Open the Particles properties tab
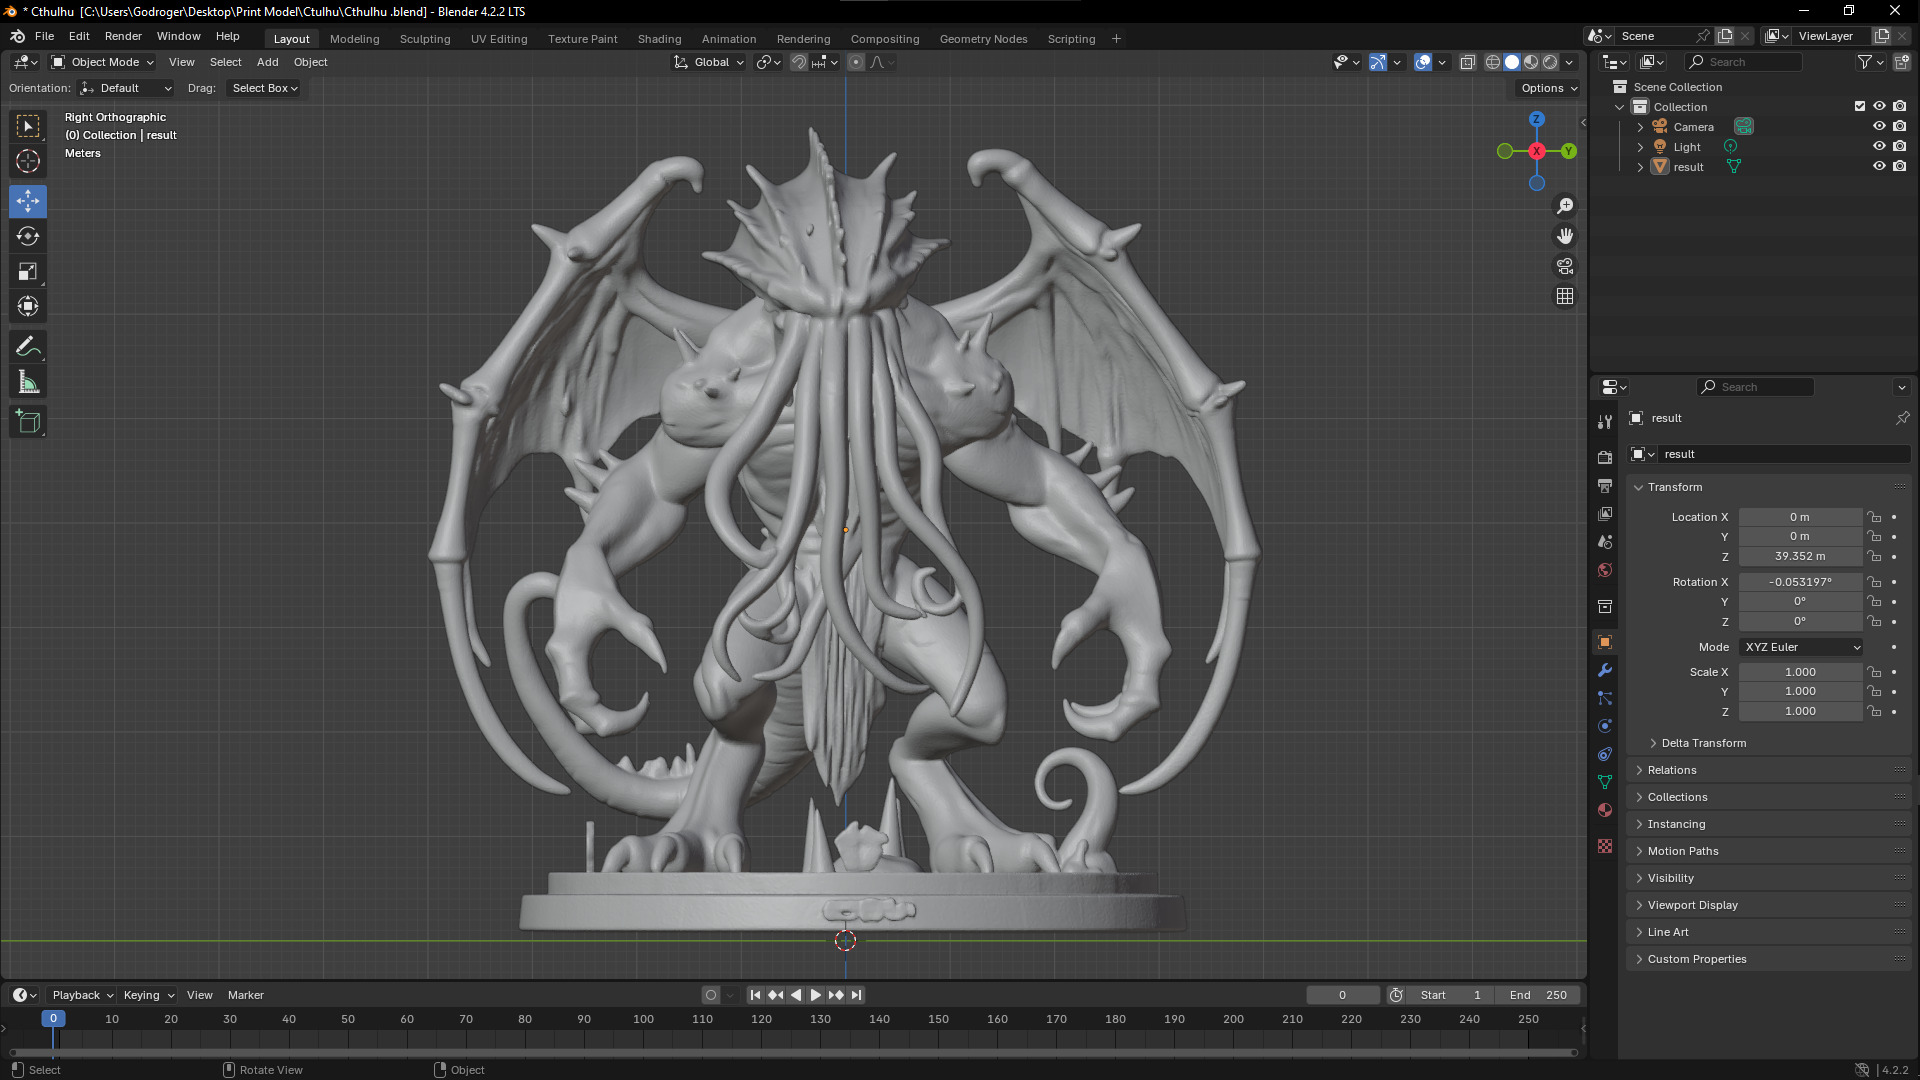The height and width of the screenshot is (1080, 1920). [1605, 698]
